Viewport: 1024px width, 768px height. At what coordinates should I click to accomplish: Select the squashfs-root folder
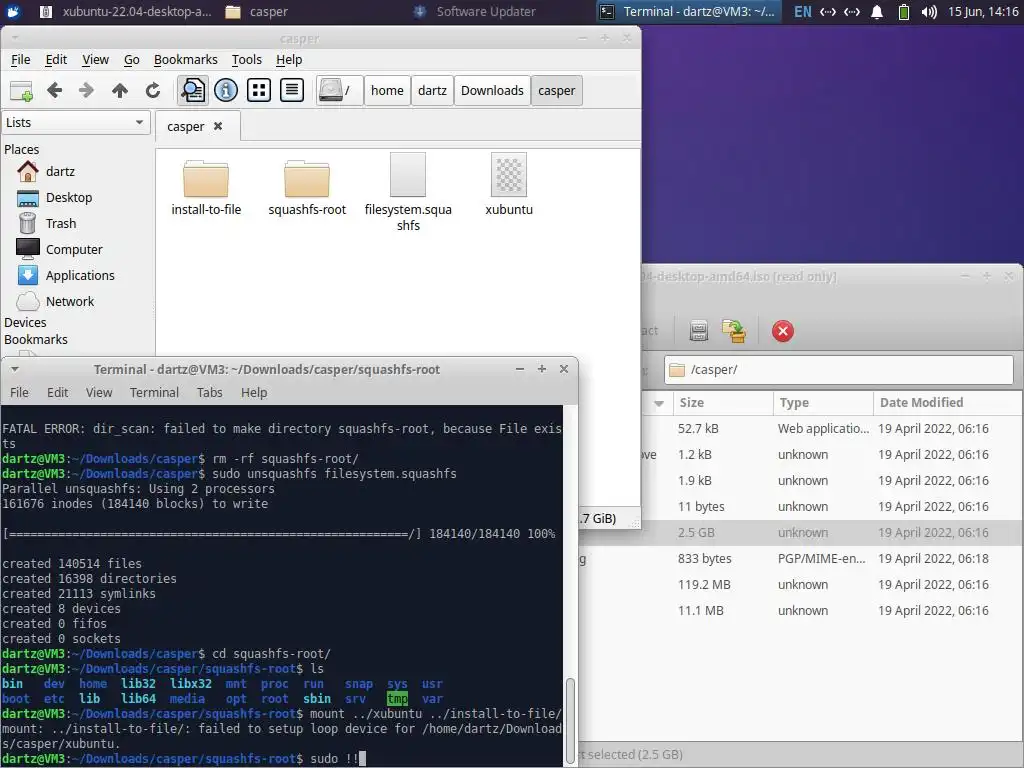click(307, 187)
